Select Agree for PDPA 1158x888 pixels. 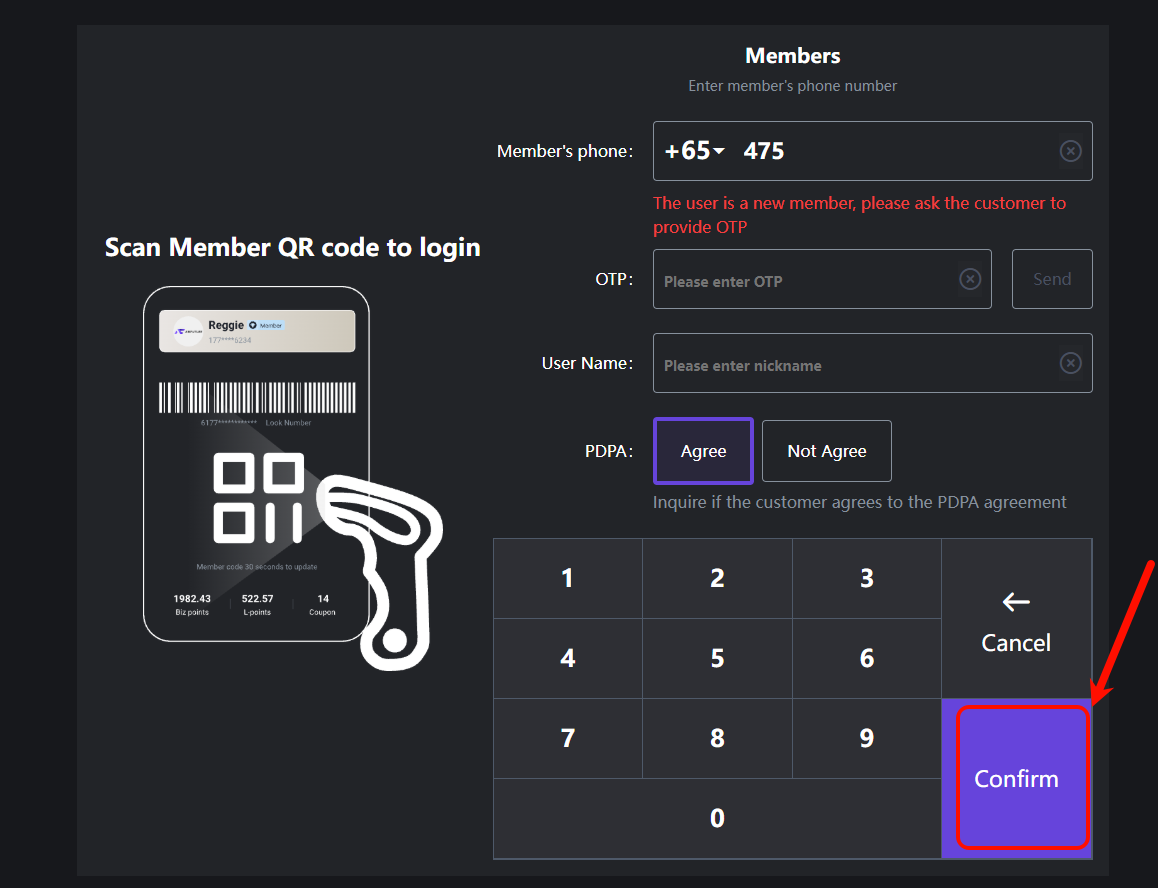pyautogui.click(x=703, y=451)
